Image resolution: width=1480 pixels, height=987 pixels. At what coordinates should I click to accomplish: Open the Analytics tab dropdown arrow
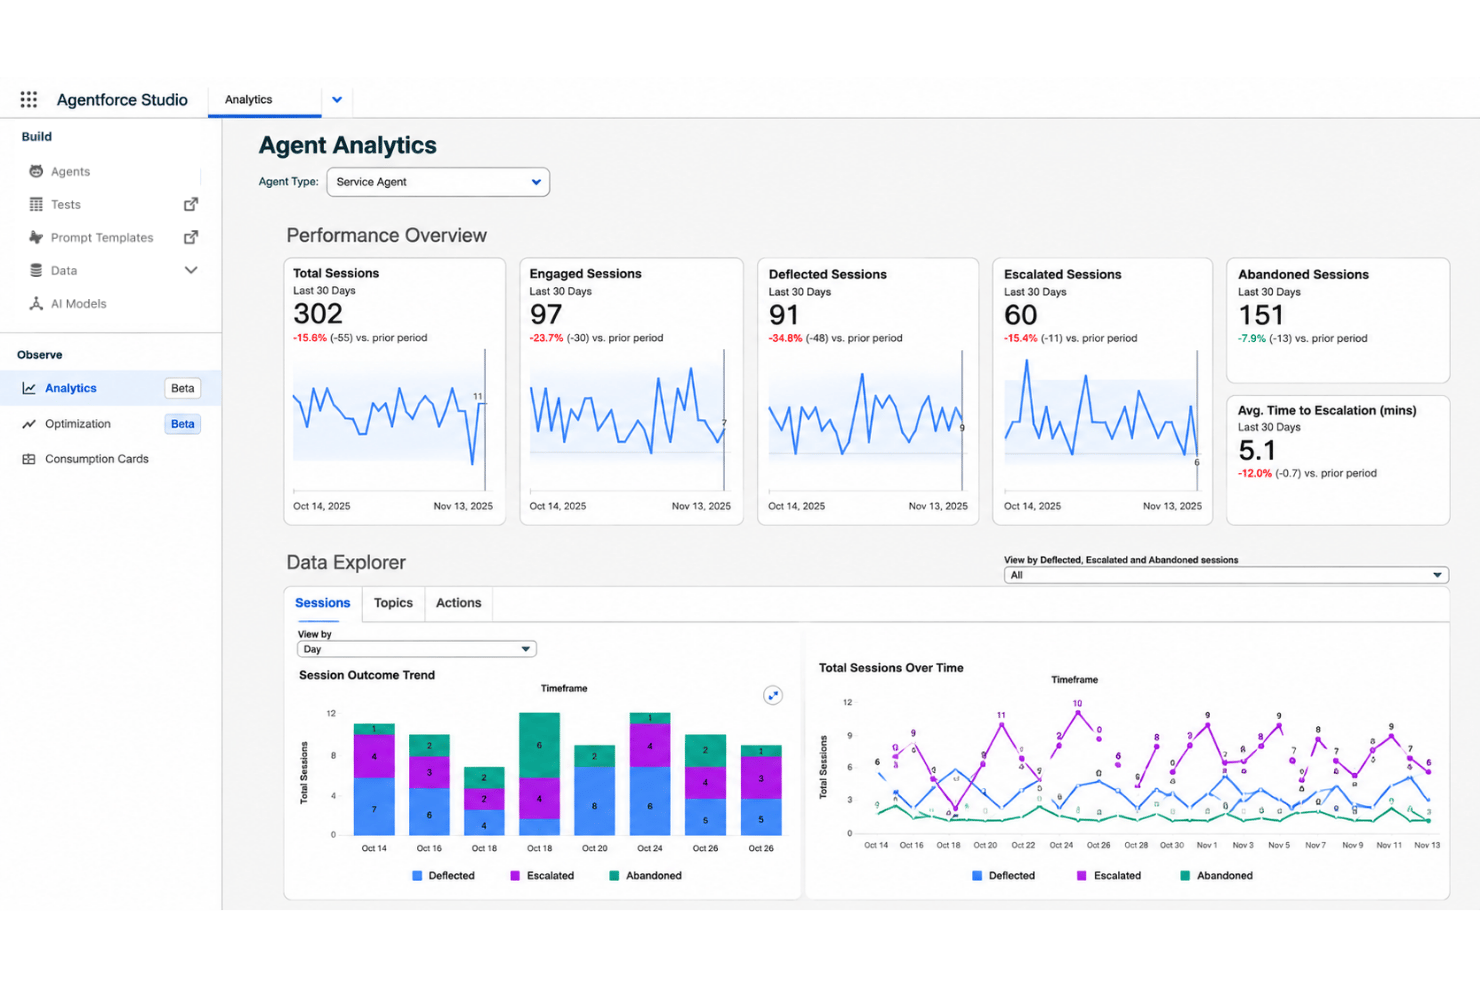[x=337, y=99]
